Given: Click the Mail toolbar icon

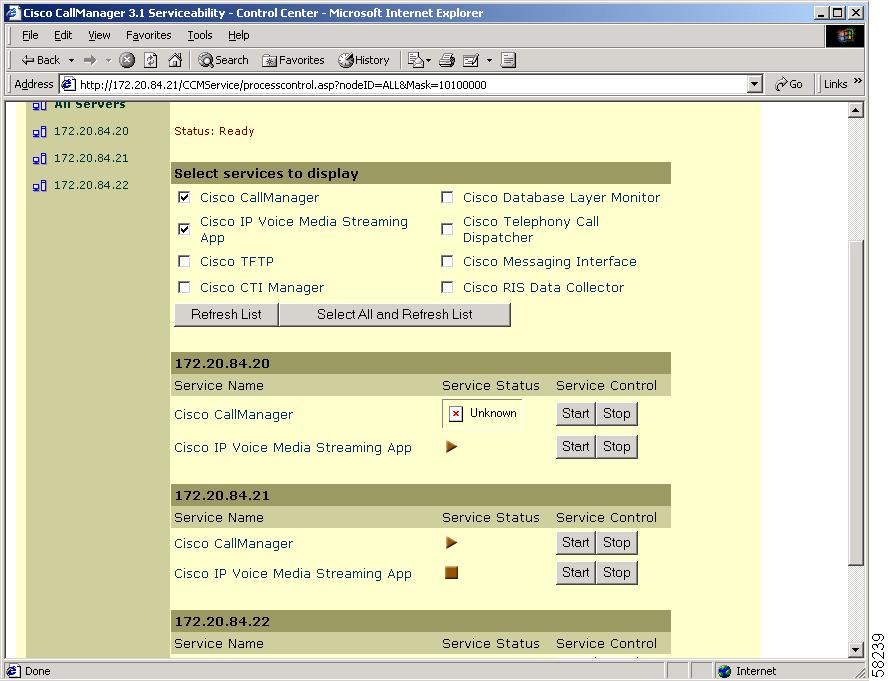Looking at the screenshot, I should [415, 60].
